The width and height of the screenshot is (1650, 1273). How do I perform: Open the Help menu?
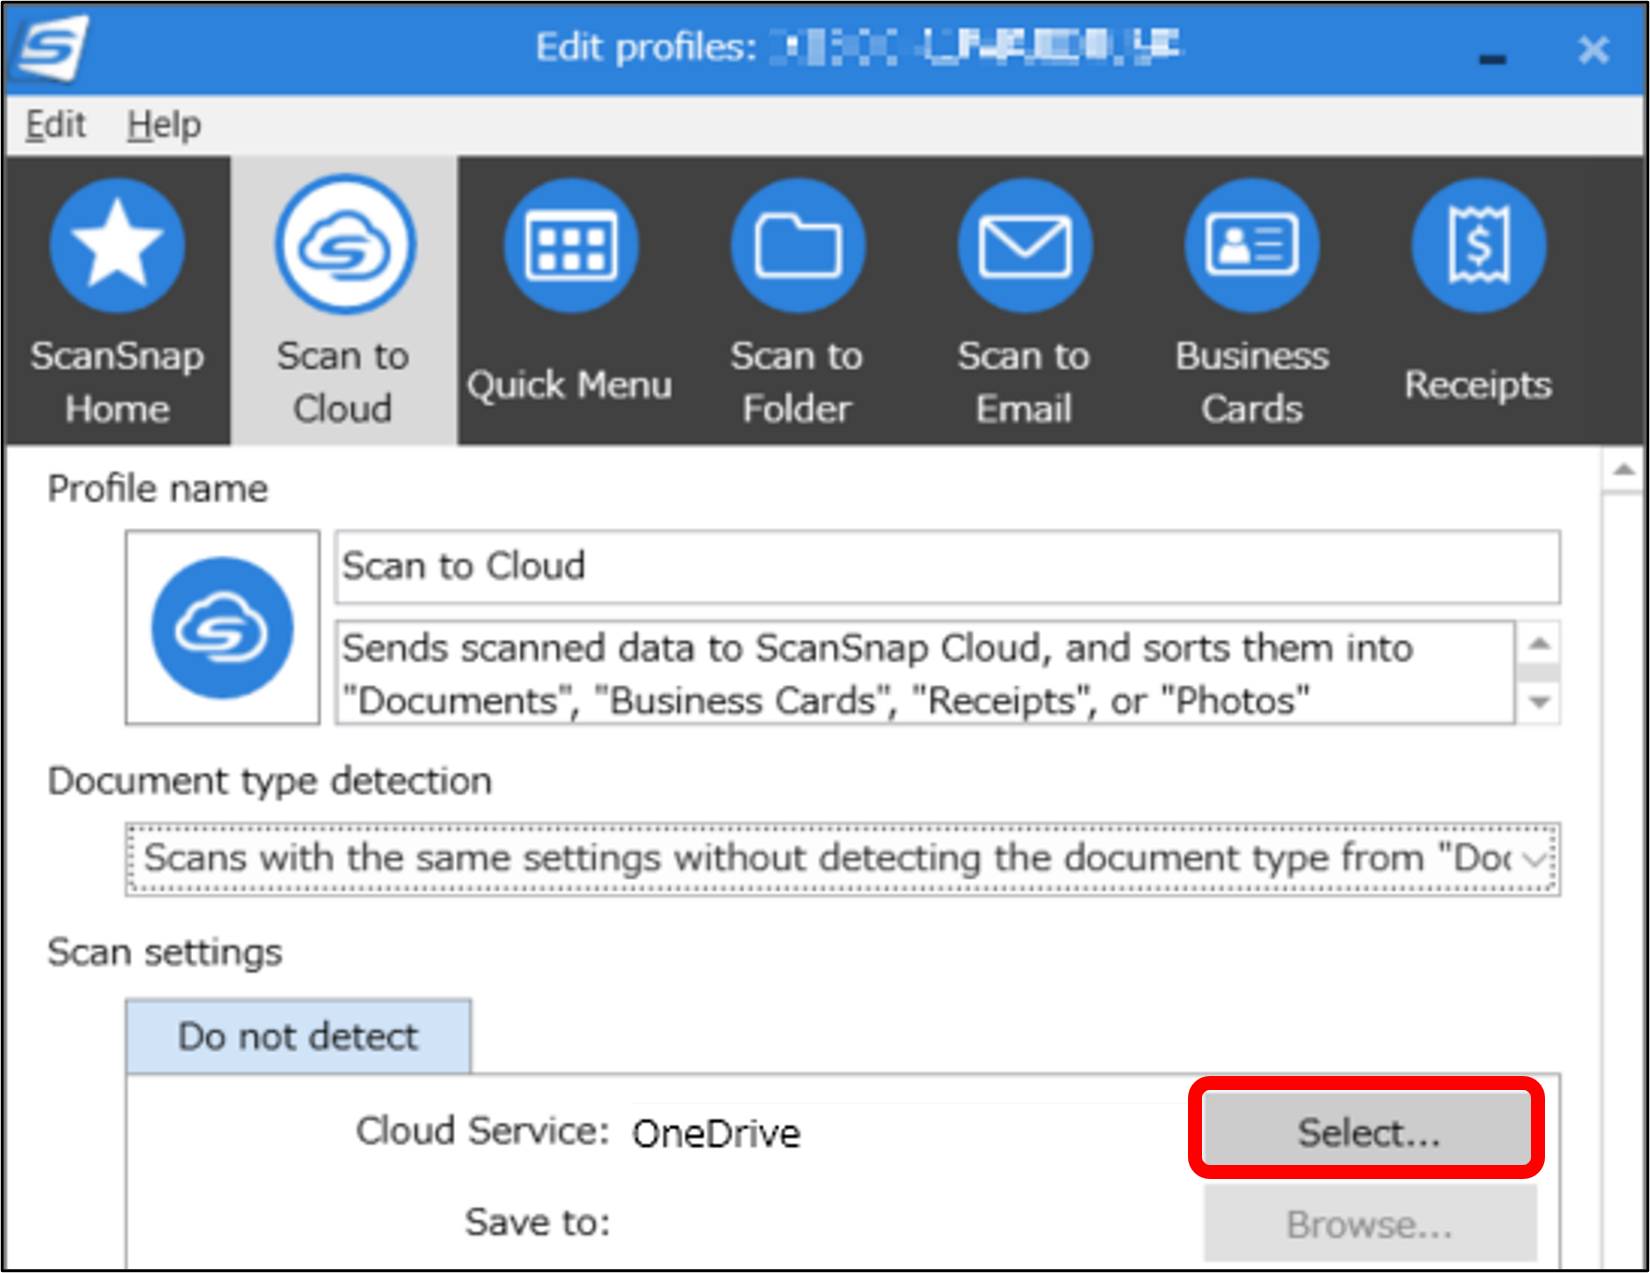164,125
